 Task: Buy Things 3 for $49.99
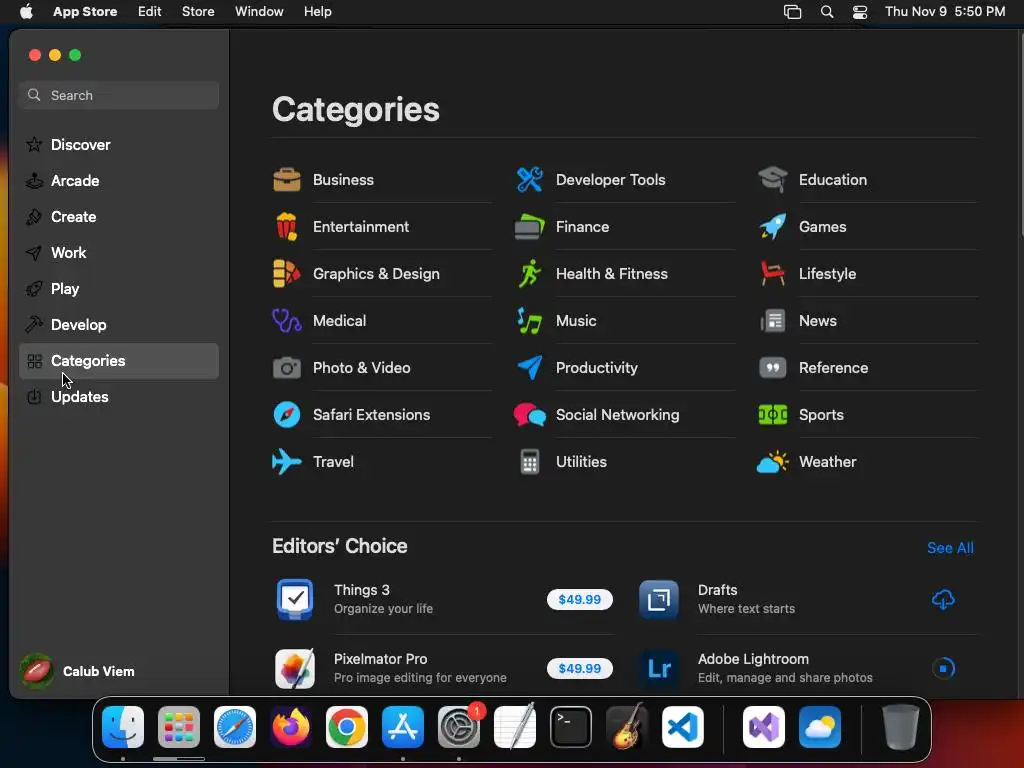coord(580,600)
